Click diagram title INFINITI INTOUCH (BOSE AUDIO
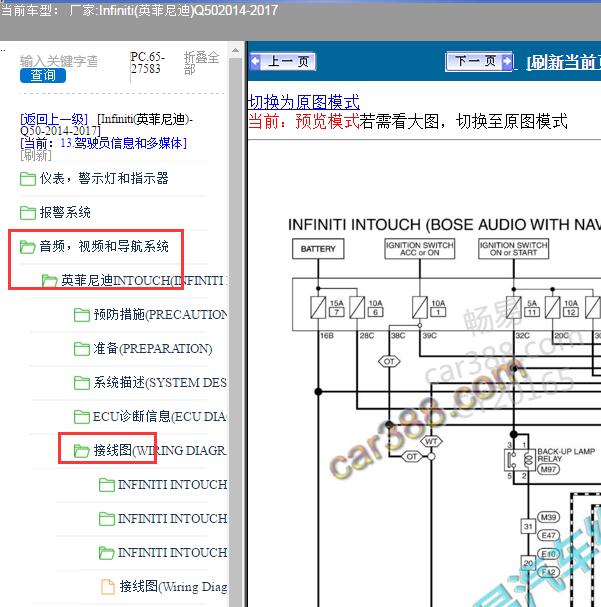Screen dimensions: 601x607 pos(444,225)
